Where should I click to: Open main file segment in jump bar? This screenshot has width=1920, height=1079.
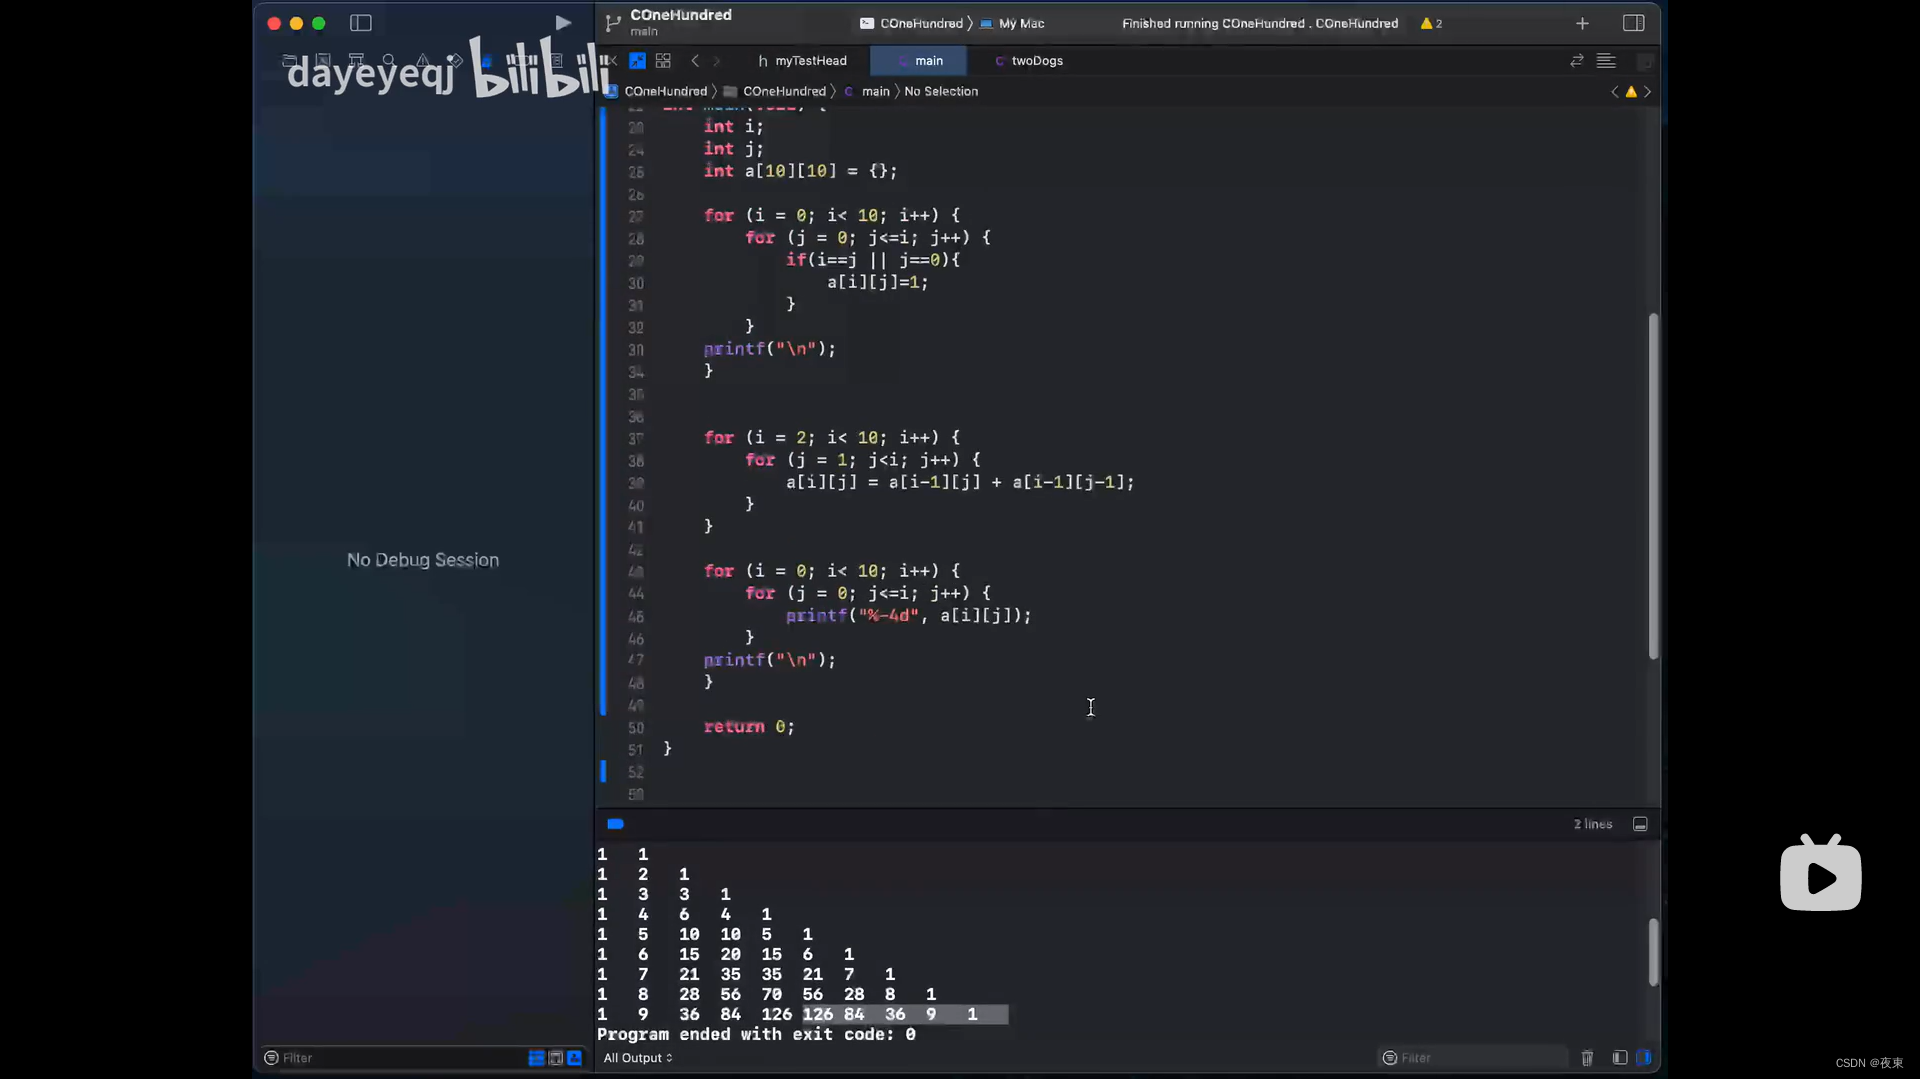pyautogui.click(x=867, y=91)
